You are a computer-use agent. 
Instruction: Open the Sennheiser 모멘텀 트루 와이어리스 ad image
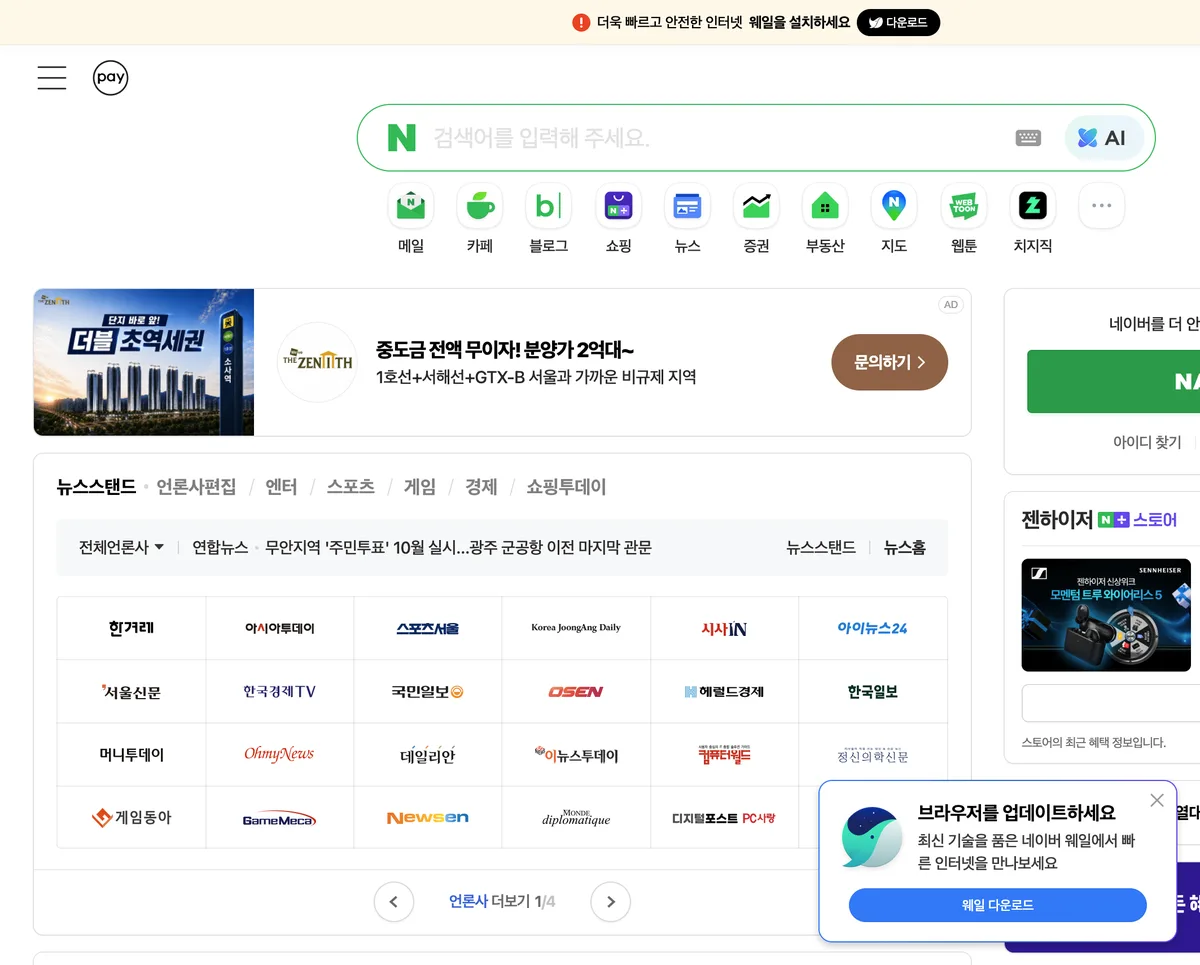pyautogui.click(x=1106, y=615)
